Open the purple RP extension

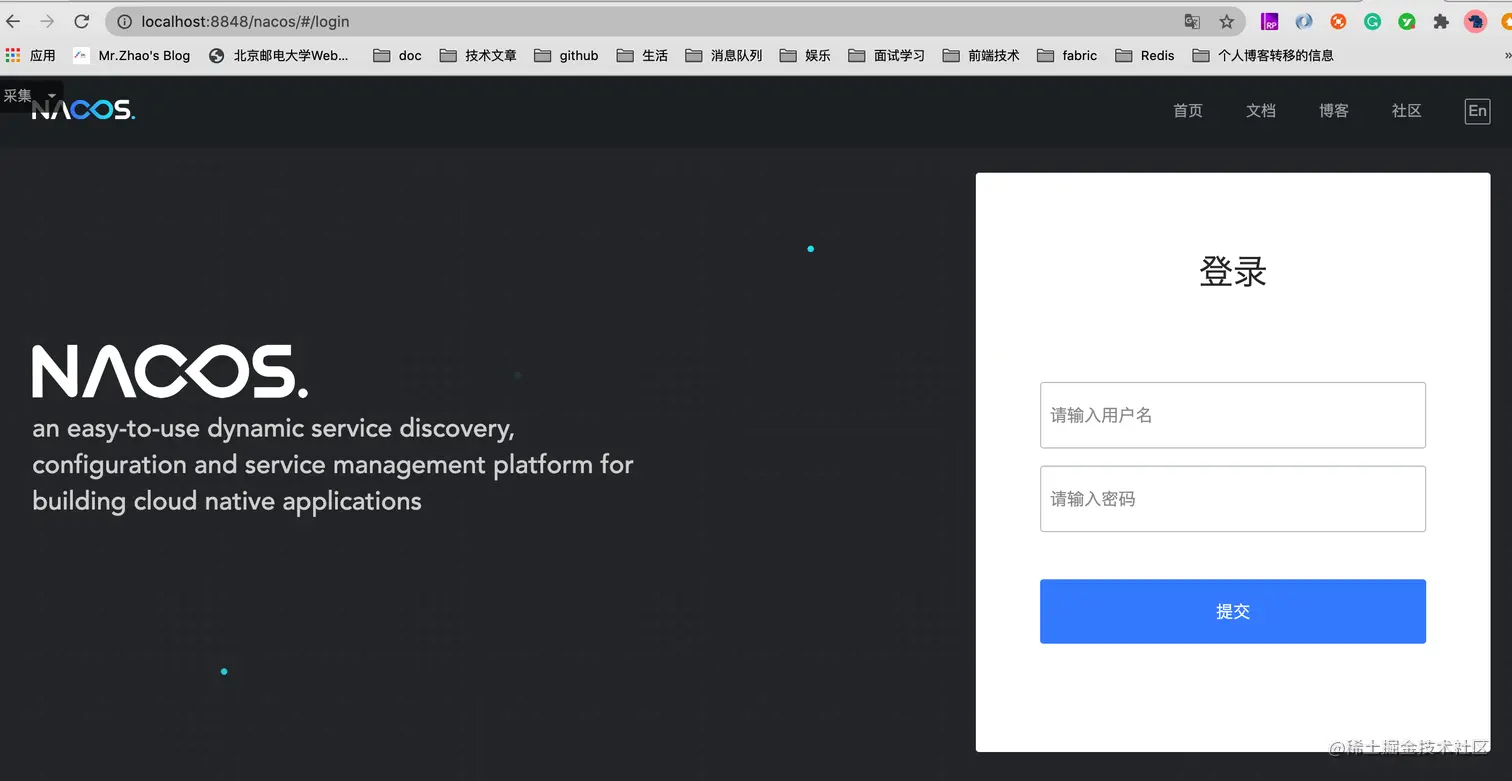(x=1270, y=21)
